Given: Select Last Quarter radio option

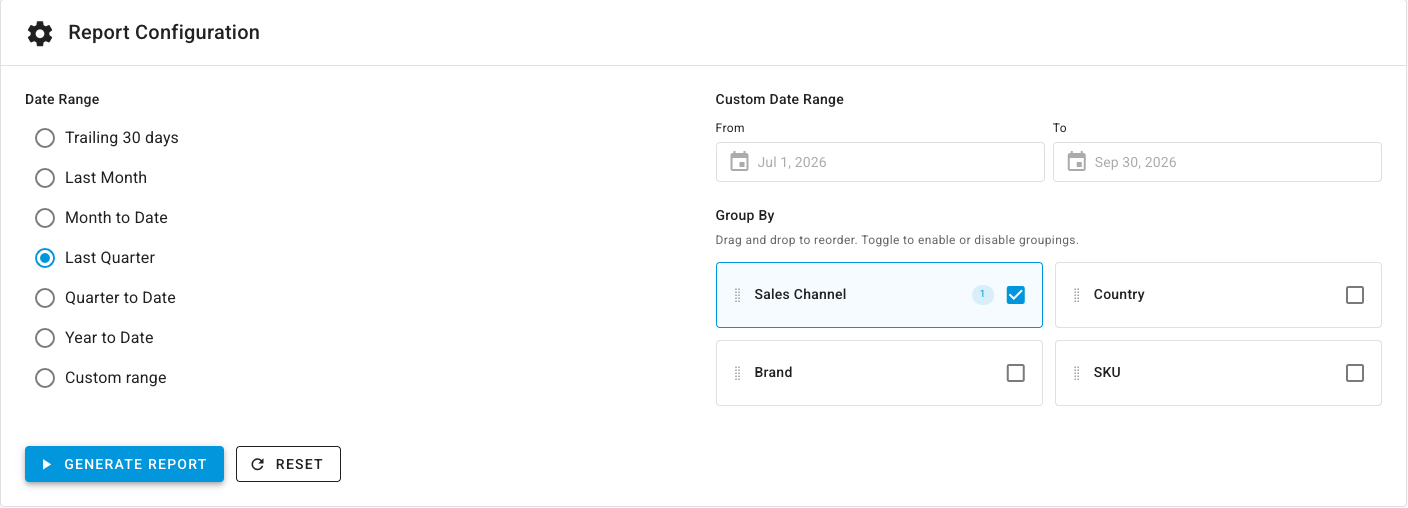Looking at the screenshot, I should 45,258.
